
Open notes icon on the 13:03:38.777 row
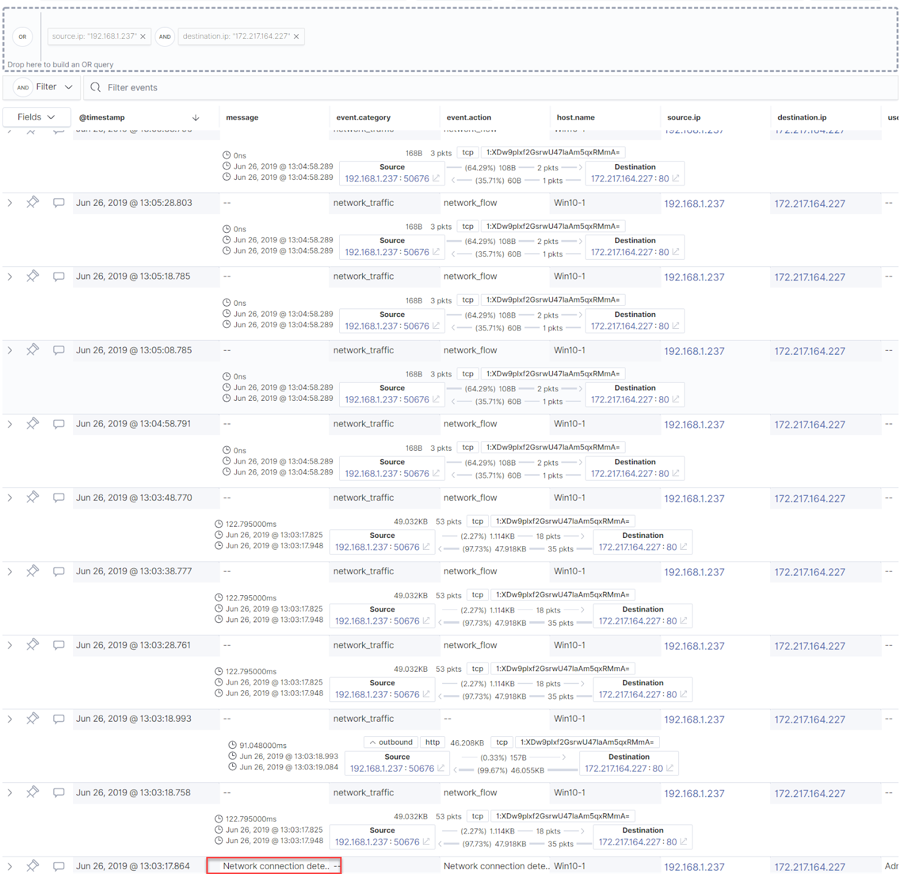pos(58,572)
